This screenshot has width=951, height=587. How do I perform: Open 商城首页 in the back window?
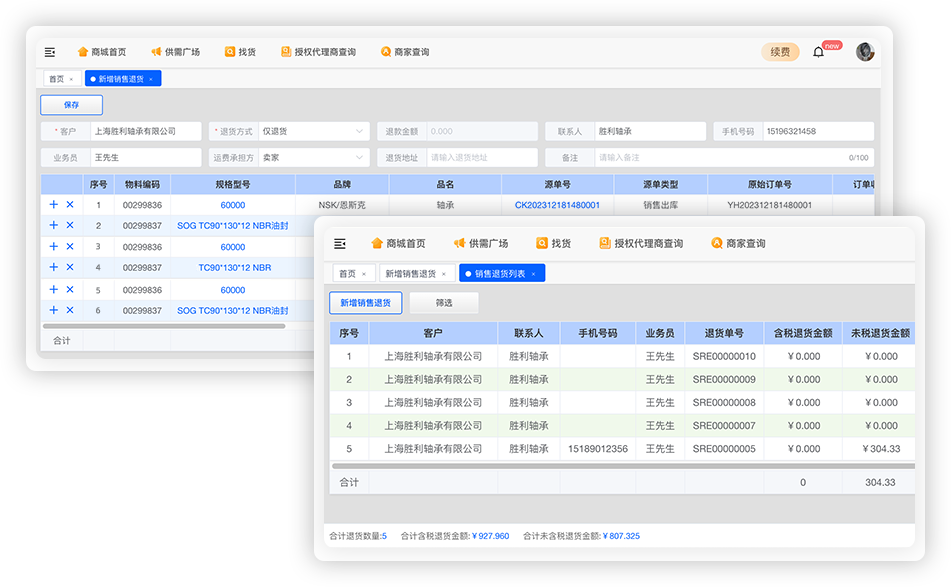[102, 52]
